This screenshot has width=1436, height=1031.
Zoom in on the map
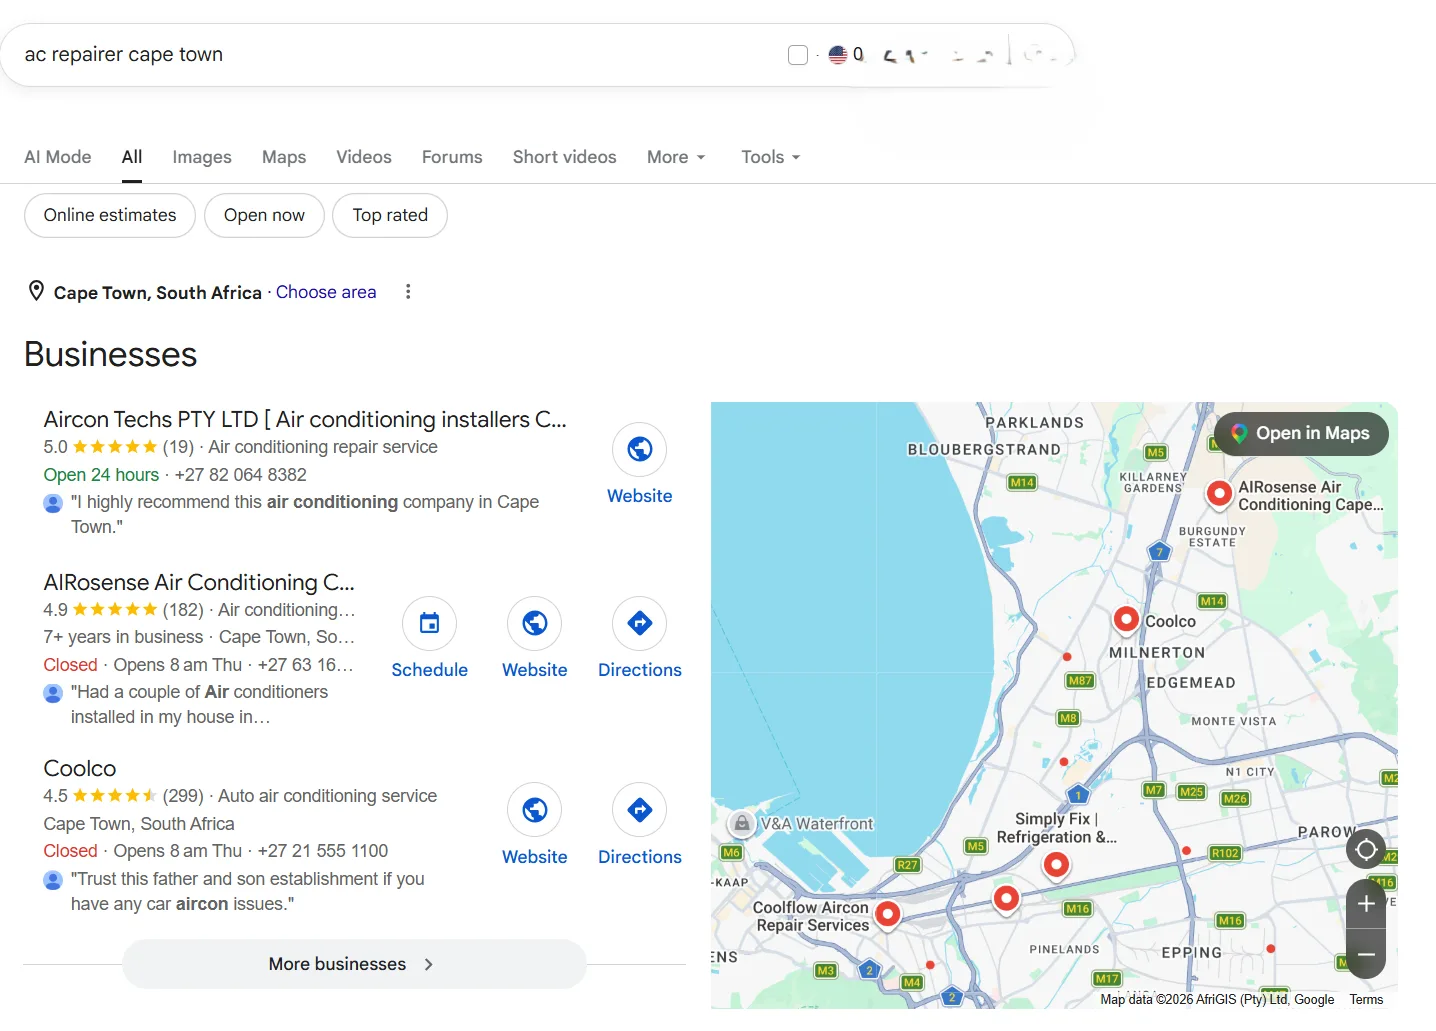point(1366,904)
